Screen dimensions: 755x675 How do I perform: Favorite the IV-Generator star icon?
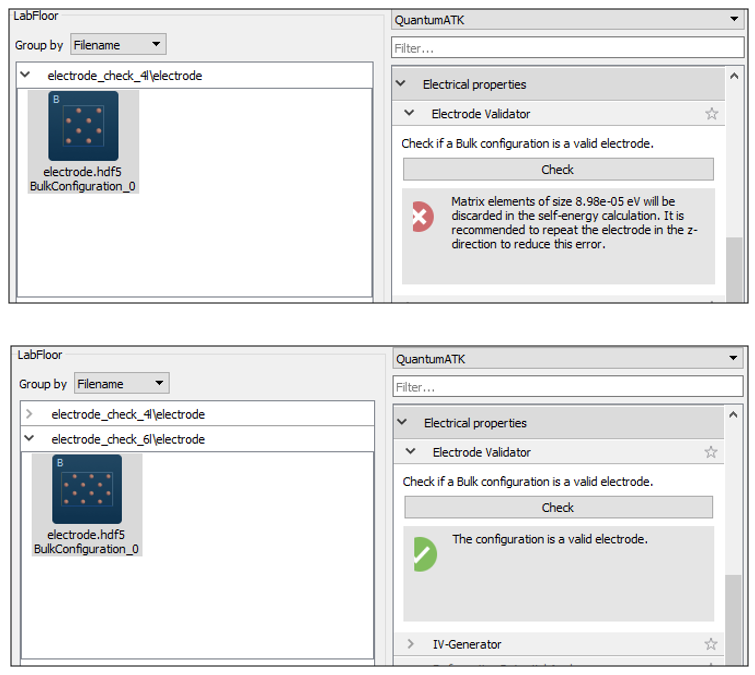point(711,644)
